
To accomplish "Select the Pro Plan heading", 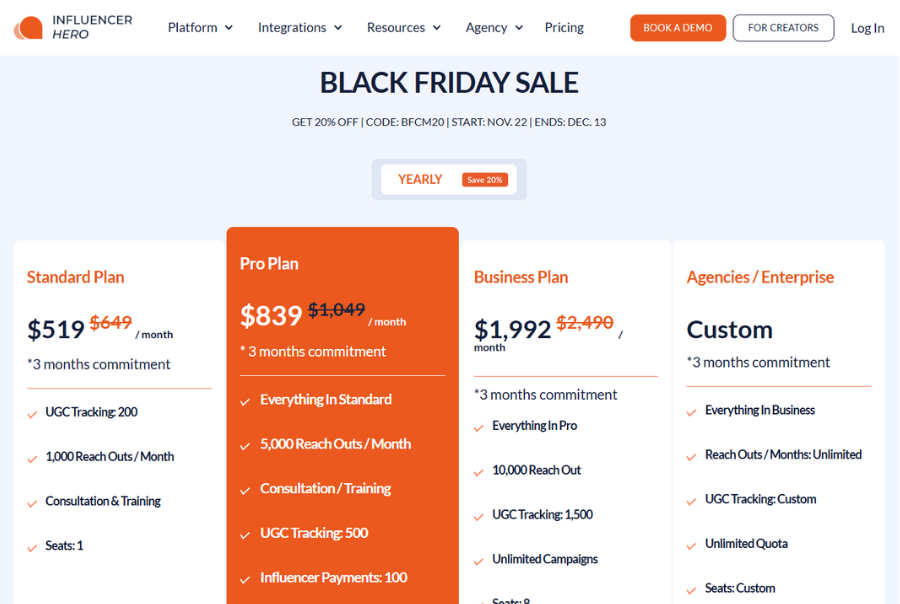I will 269,264.
